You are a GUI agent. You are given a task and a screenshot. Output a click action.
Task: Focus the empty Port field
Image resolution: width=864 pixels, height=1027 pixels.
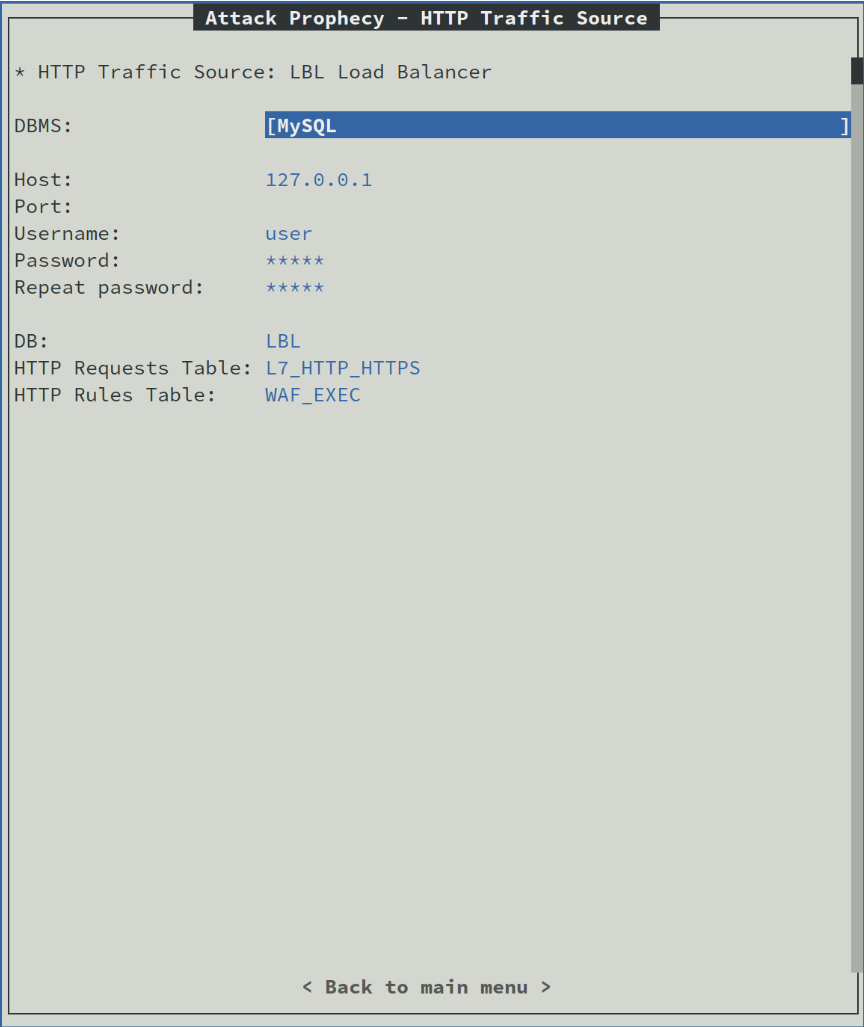(x=557, y=206)
